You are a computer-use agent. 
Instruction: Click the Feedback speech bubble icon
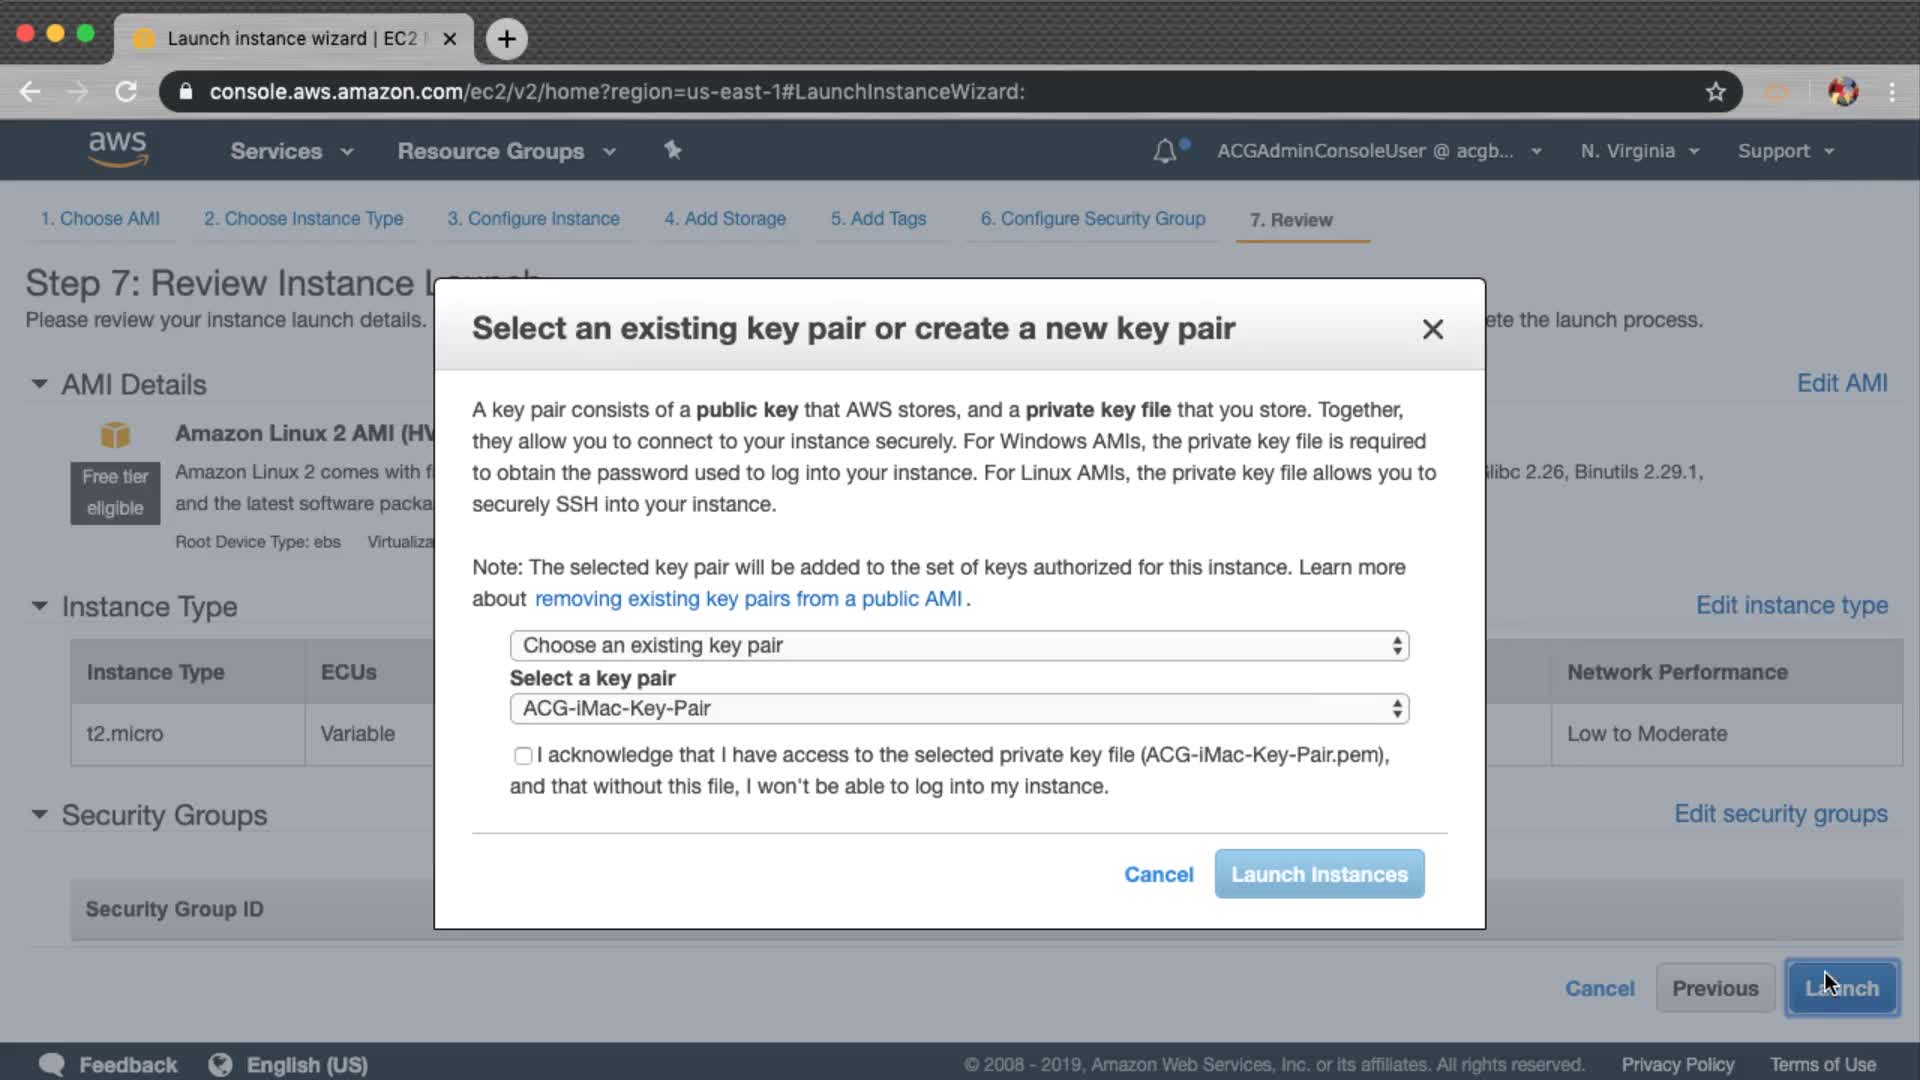(52, 1065)
